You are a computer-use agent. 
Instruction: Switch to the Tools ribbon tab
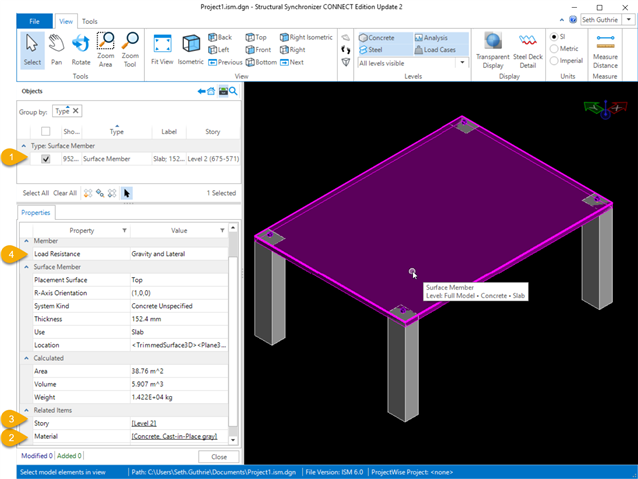point(90,21)
